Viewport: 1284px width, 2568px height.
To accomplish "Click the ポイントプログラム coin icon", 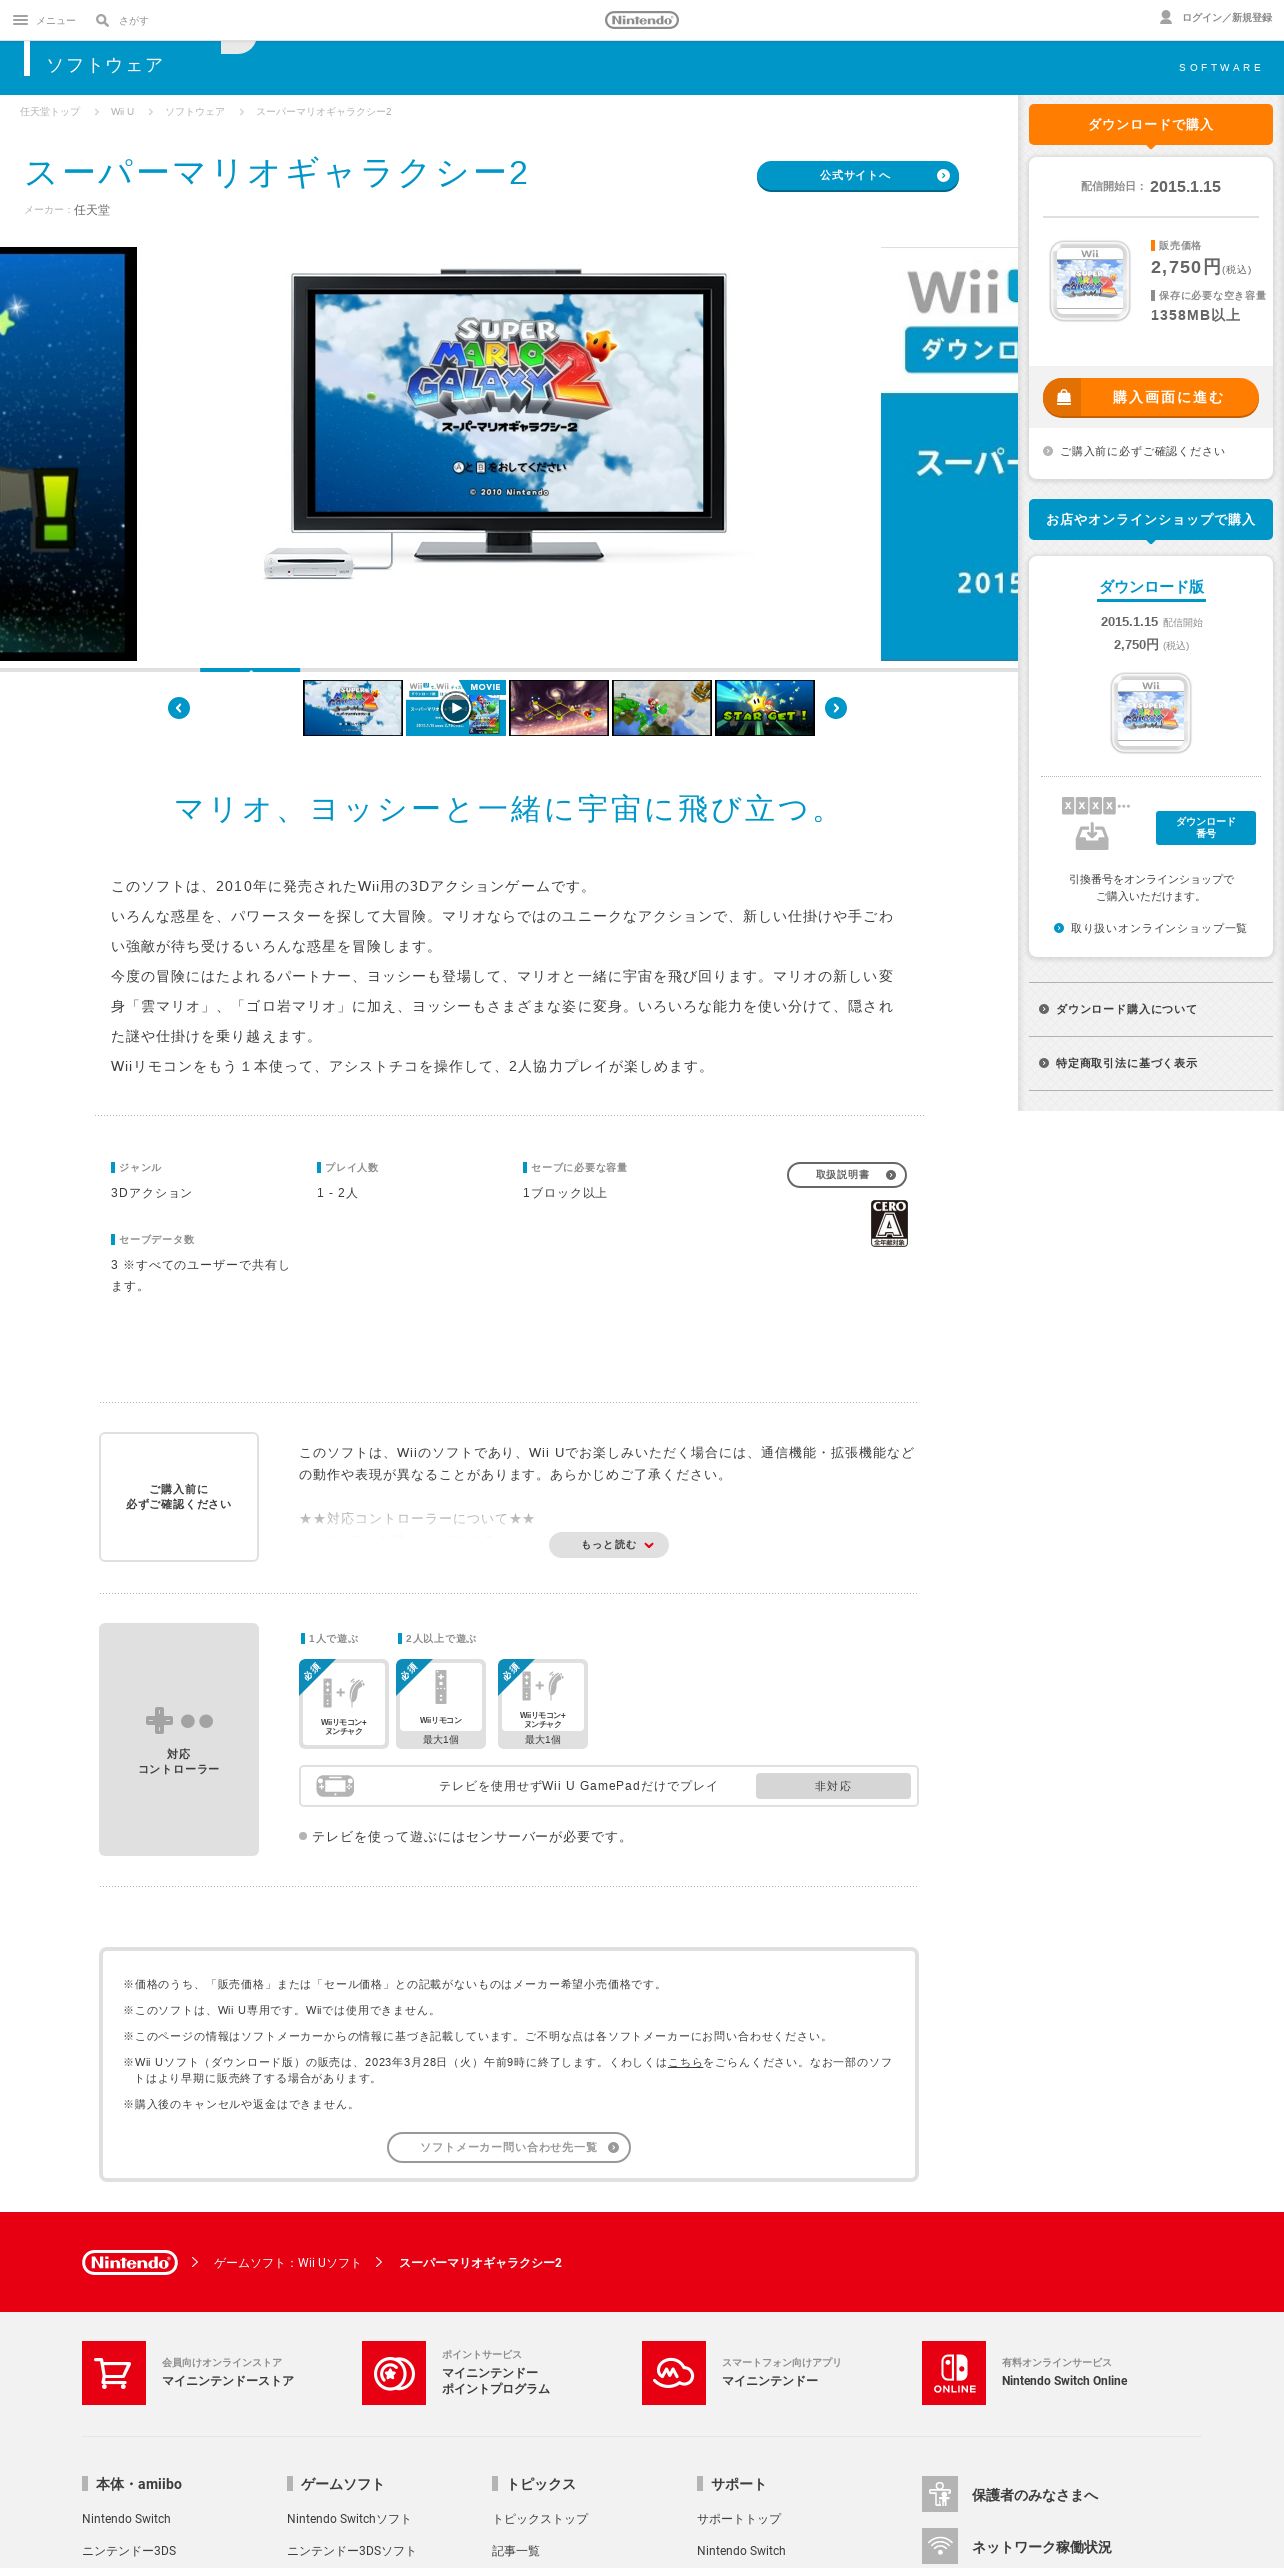I will point(394,2373).
